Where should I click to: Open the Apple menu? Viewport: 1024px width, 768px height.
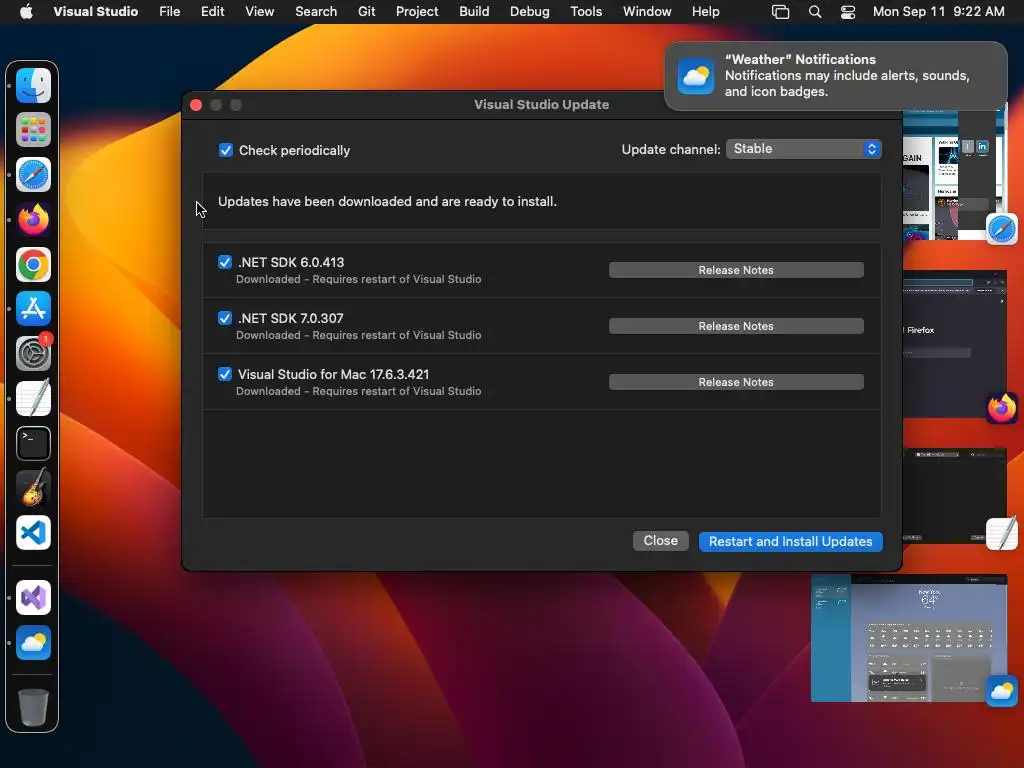pyautogui.click(x=26, y=11)
